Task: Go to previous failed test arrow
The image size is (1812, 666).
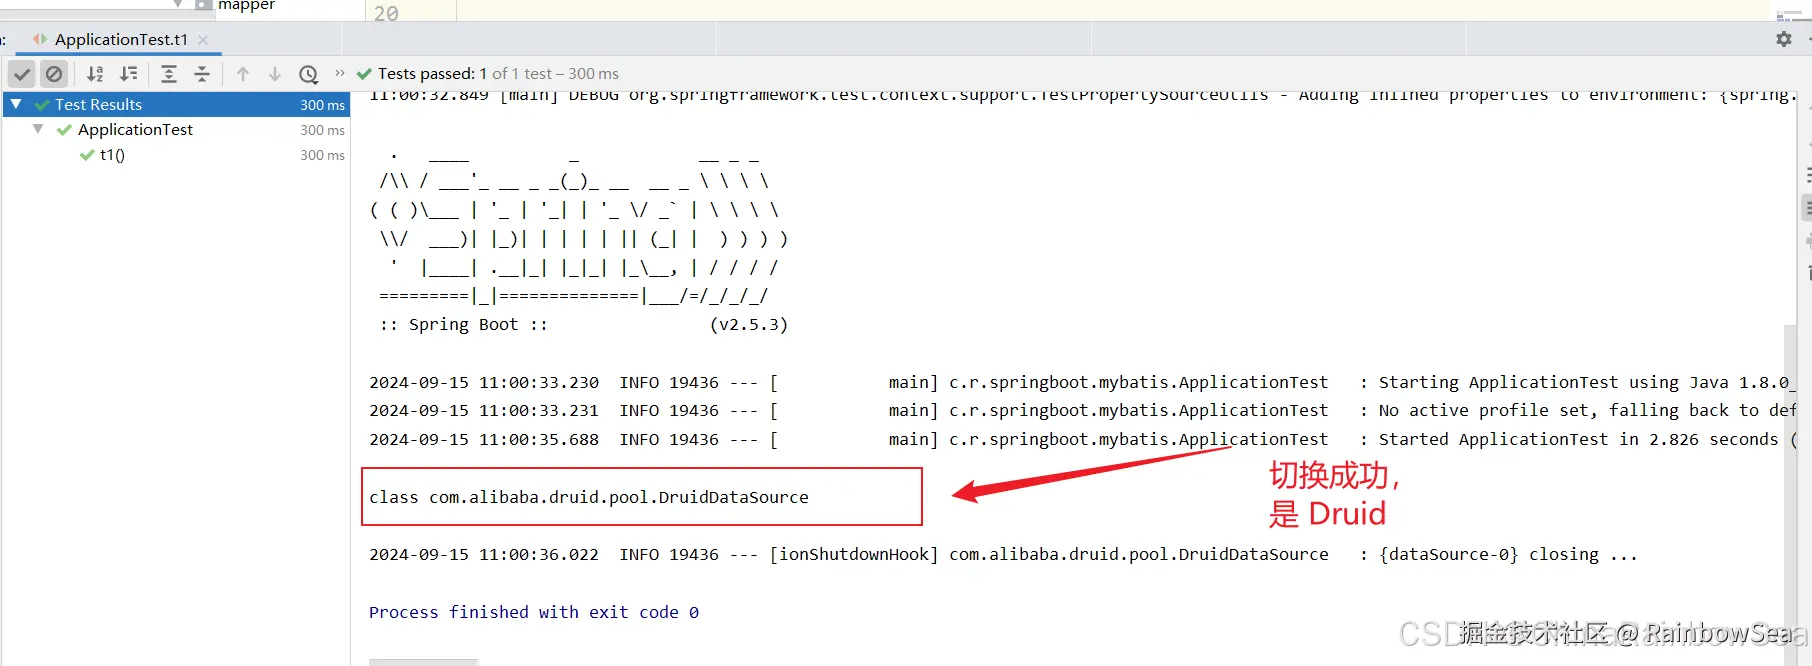Action: tap(243, 74)
